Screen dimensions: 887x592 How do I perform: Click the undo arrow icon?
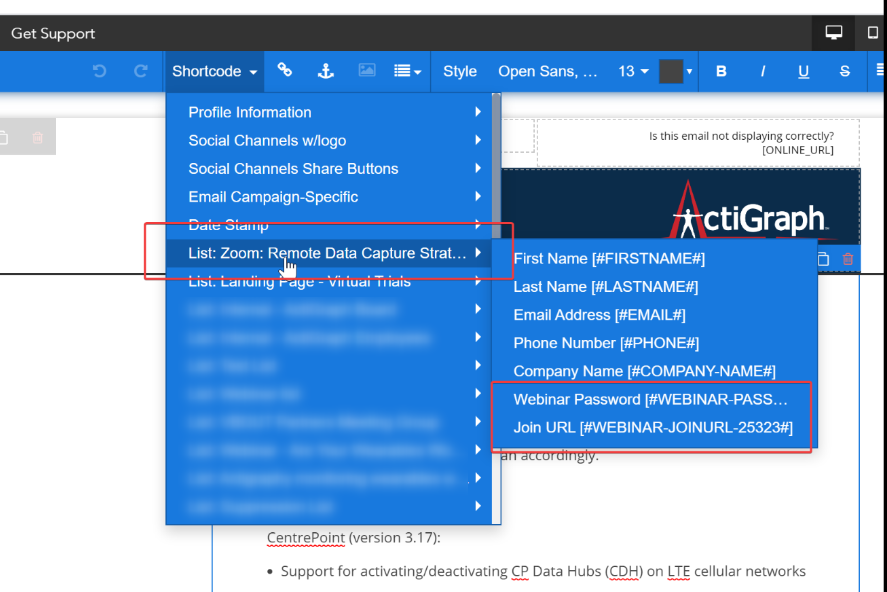(x=100, y=71)
